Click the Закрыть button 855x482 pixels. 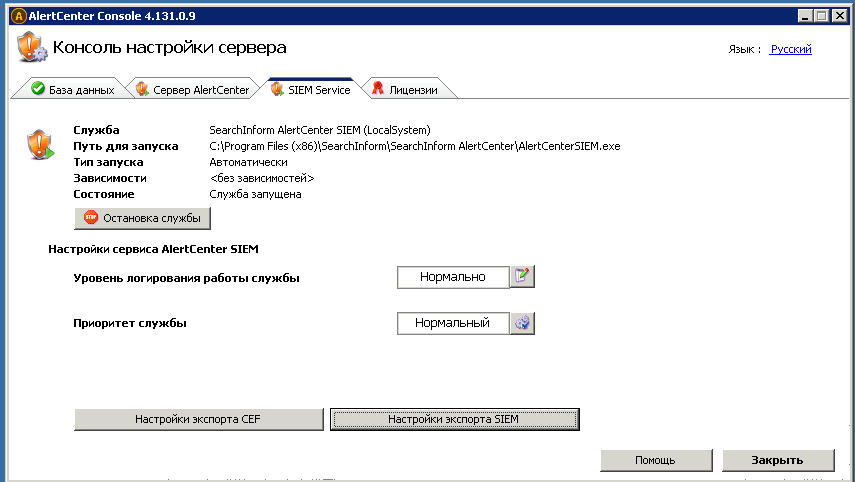[x=778, y=460]
